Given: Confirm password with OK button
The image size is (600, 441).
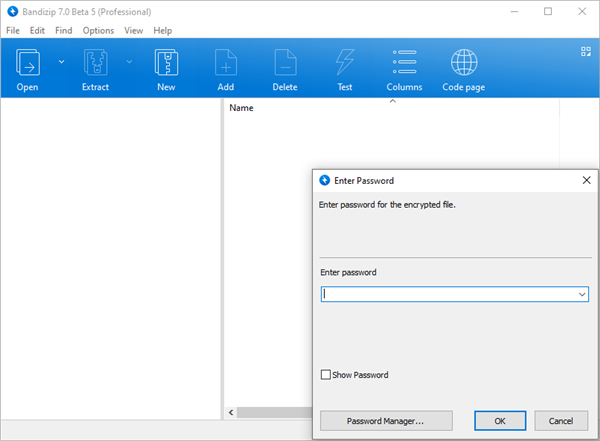Looking at the screenshot, I should coord(500,421).
